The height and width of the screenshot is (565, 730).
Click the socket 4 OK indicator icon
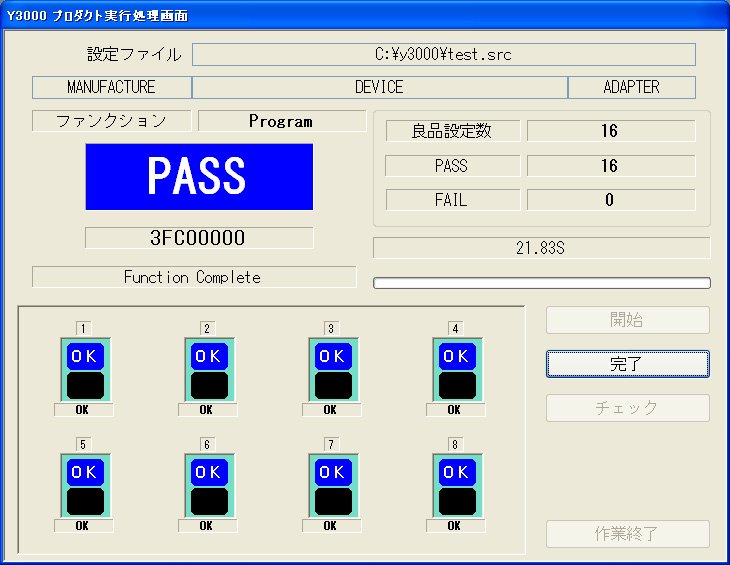coord(458,370)
